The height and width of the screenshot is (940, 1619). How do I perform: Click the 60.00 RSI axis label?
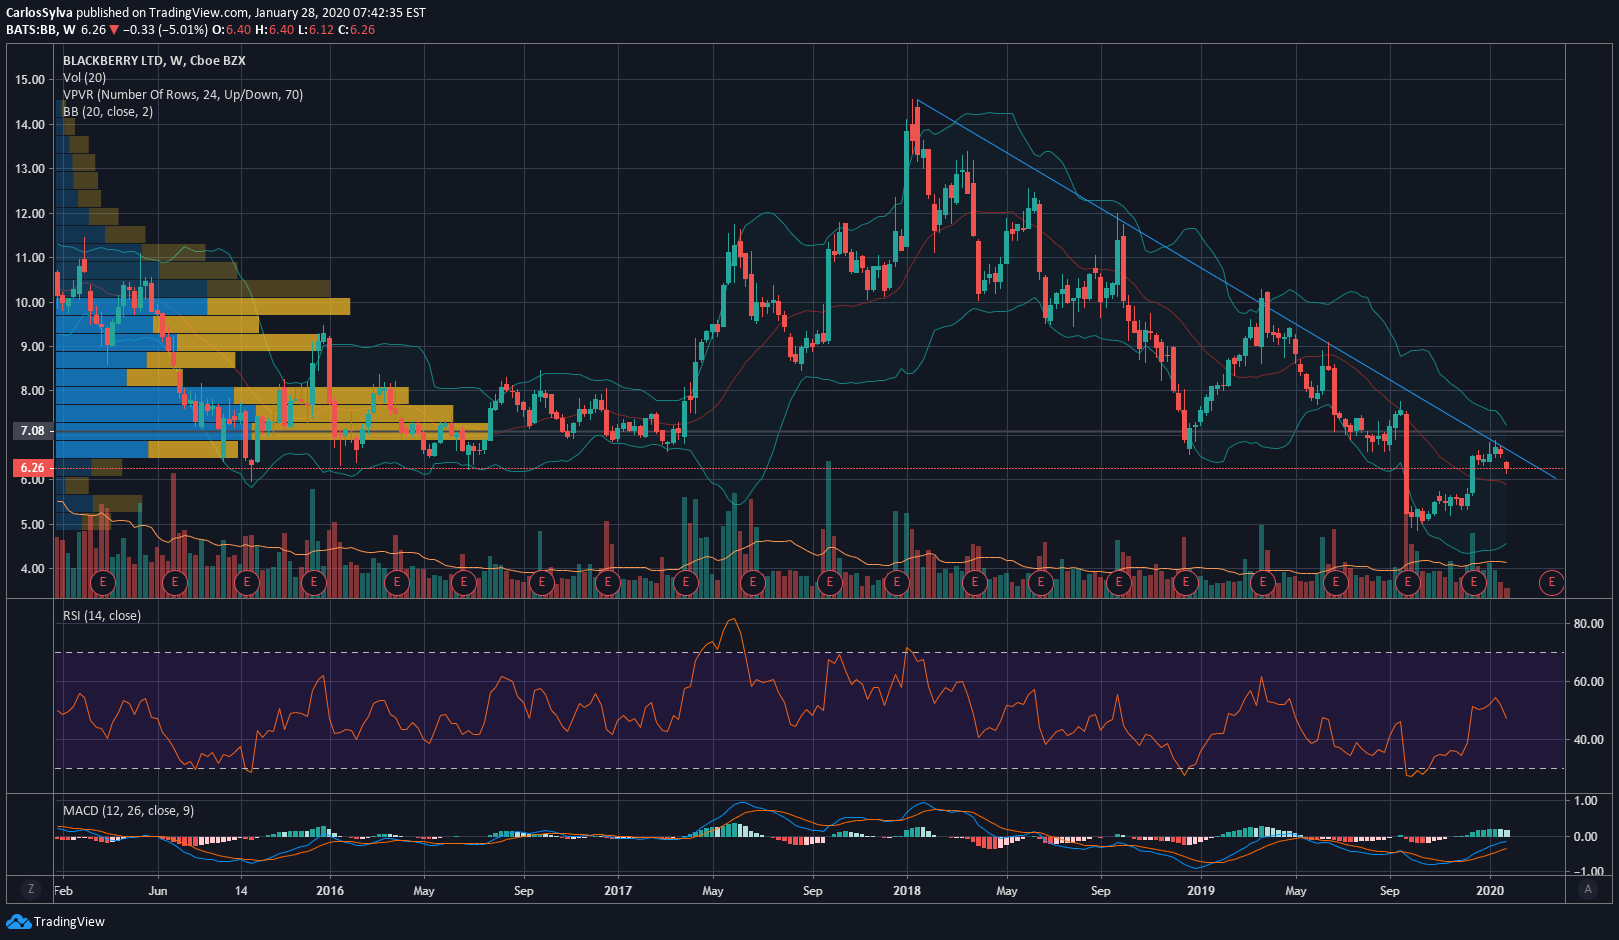[1588, 682]
